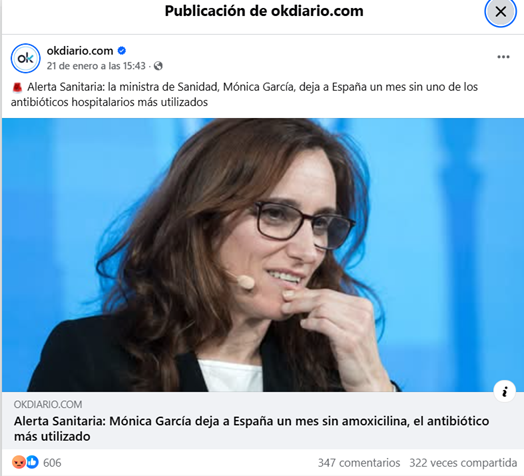Open the amoxicilina article headline
This screenshot has width=524, height=476.
click(x=251, y=428)
